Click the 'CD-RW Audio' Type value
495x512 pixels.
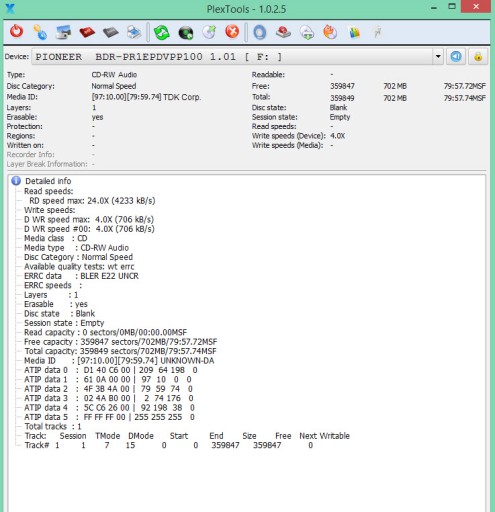tap(114, 75)
